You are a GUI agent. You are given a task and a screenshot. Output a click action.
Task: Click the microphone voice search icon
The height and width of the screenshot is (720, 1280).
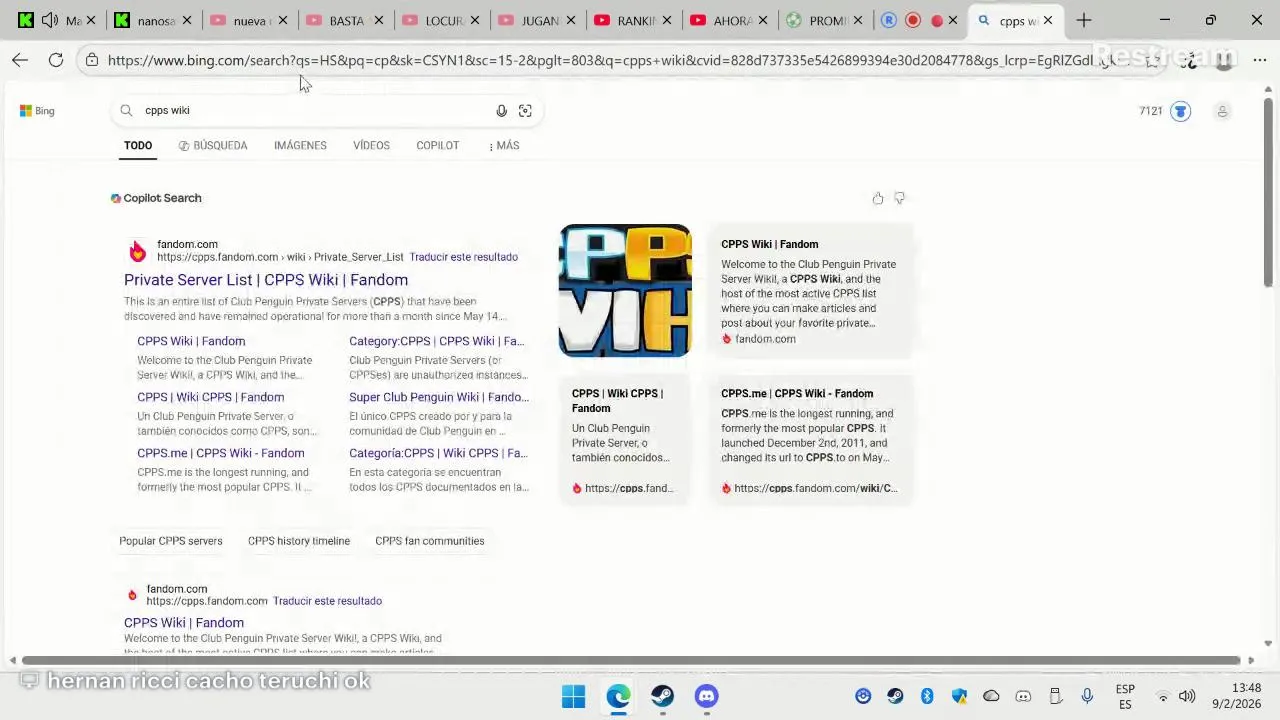[x=501, y=111]
